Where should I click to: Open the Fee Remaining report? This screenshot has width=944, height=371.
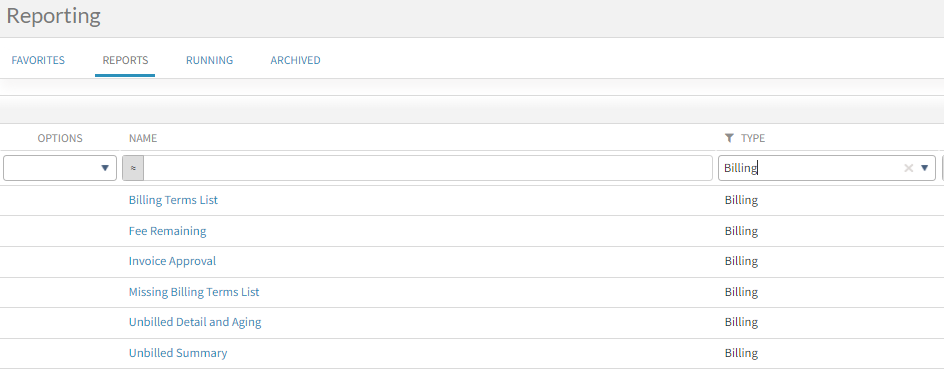point(167,231)
